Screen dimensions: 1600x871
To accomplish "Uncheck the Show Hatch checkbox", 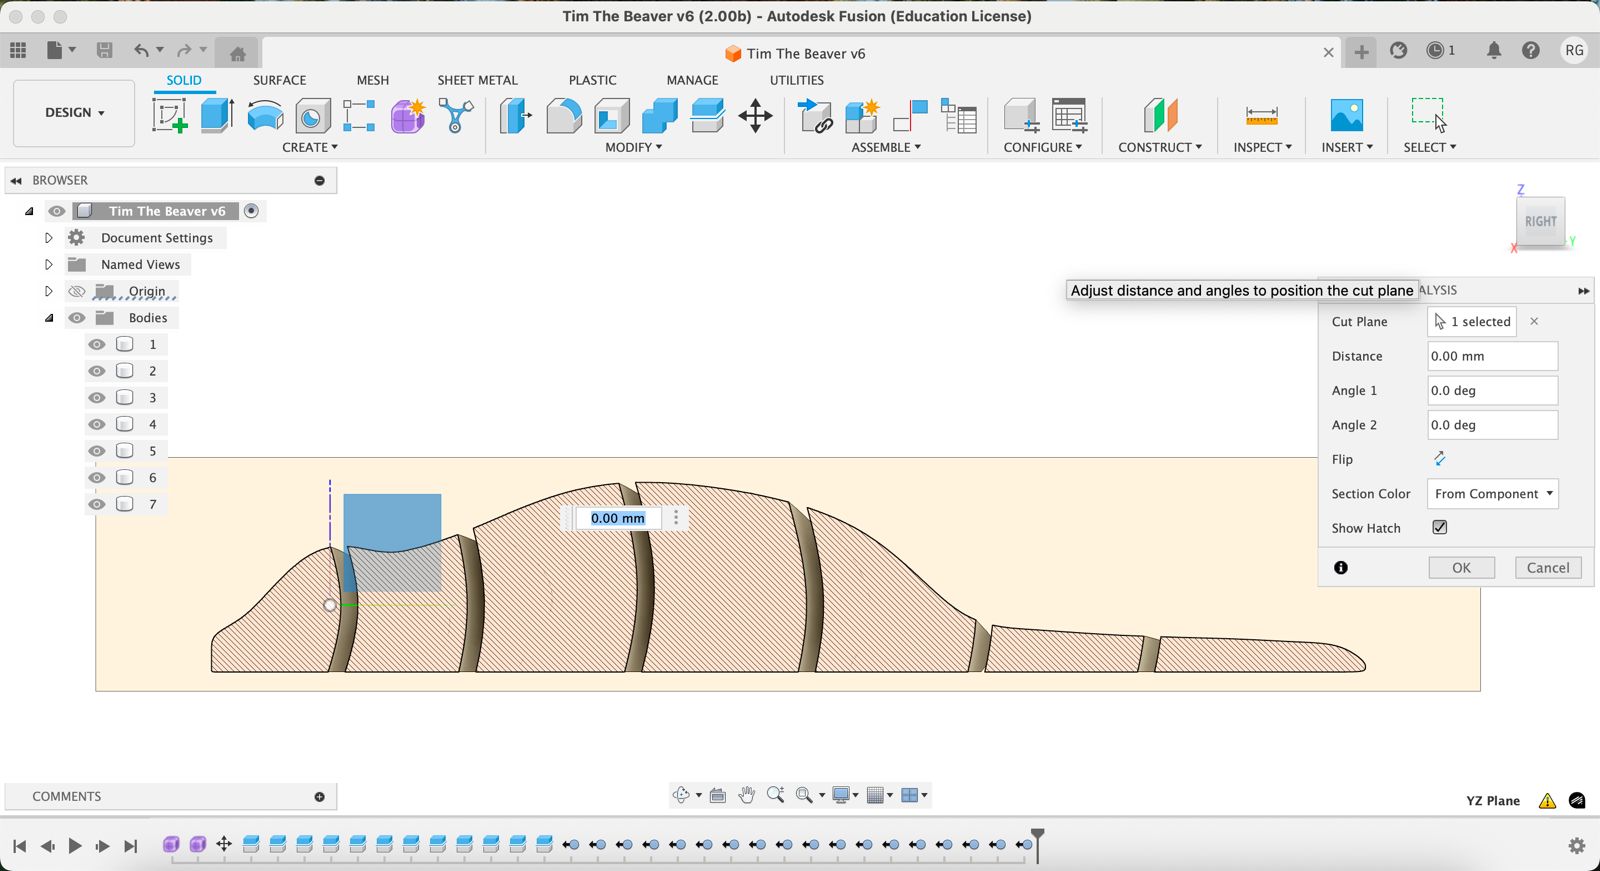I will 1439,527.
